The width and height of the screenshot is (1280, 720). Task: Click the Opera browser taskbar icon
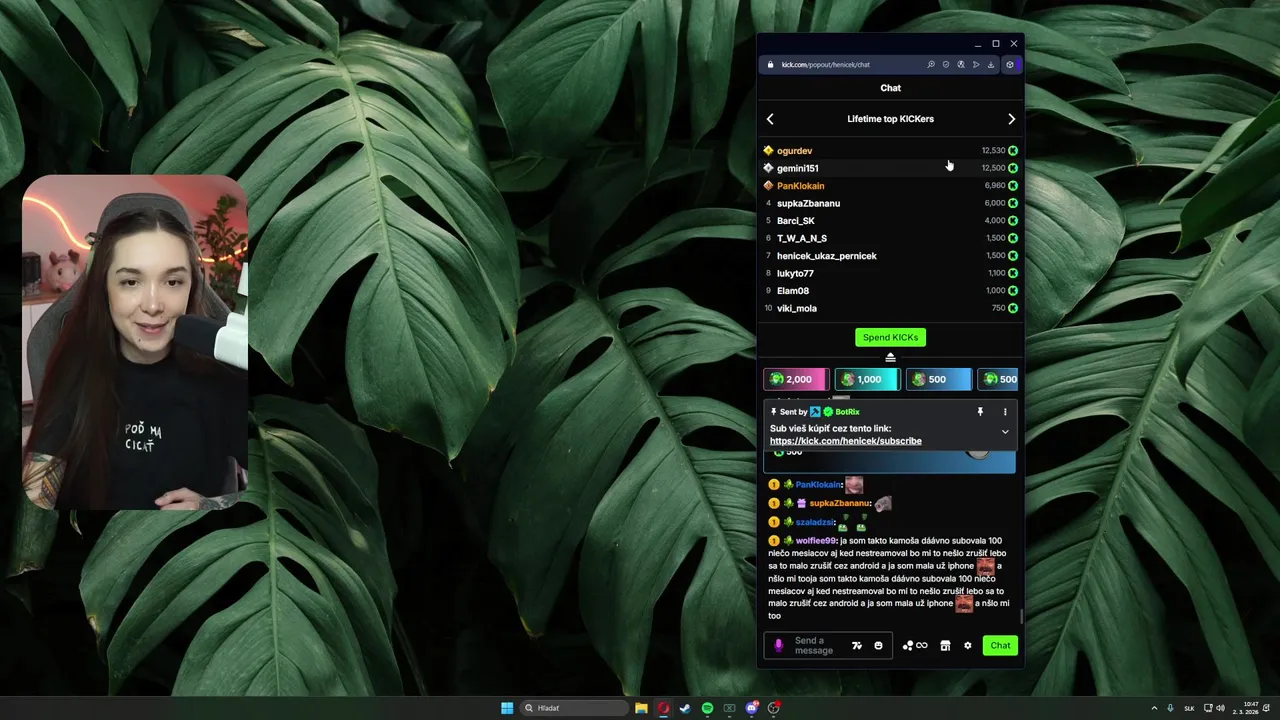coord(663,708)
